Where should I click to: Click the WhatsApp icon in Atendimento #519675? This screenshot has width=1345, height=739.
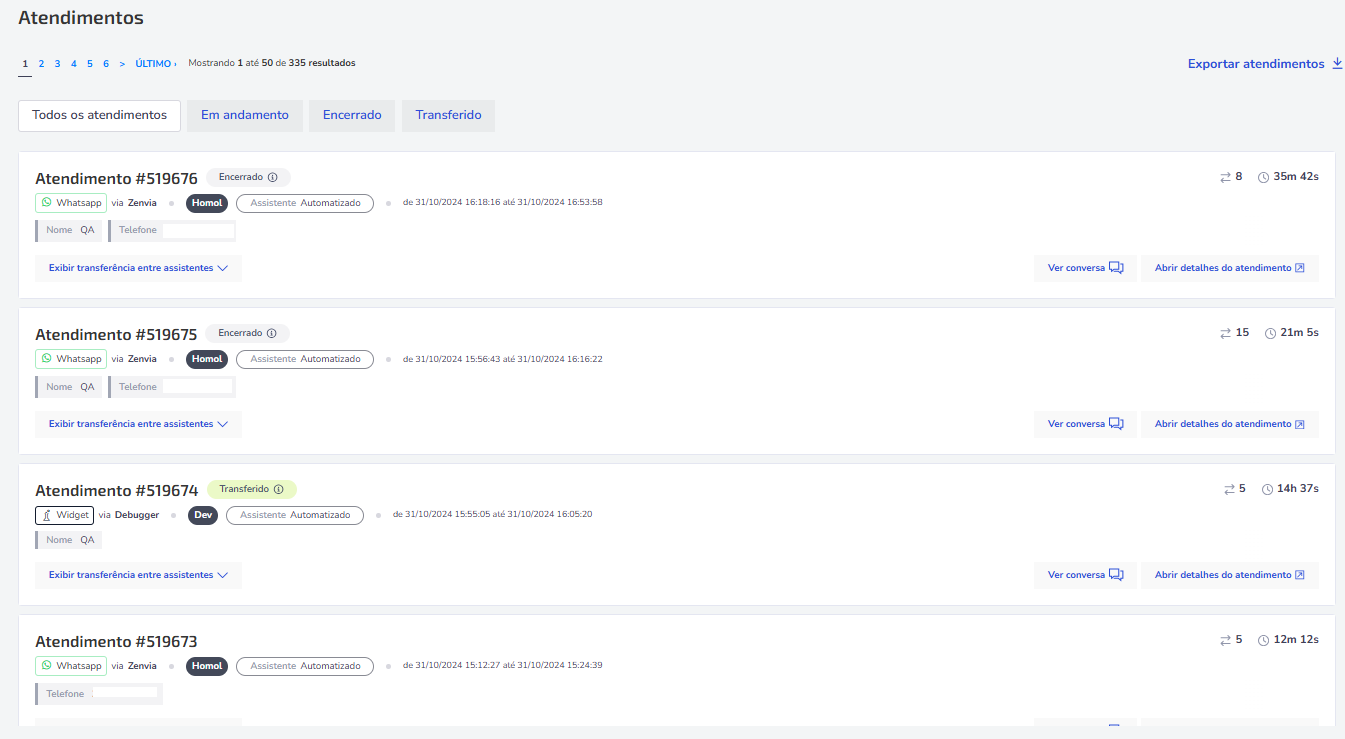click(x=46, y=358)
